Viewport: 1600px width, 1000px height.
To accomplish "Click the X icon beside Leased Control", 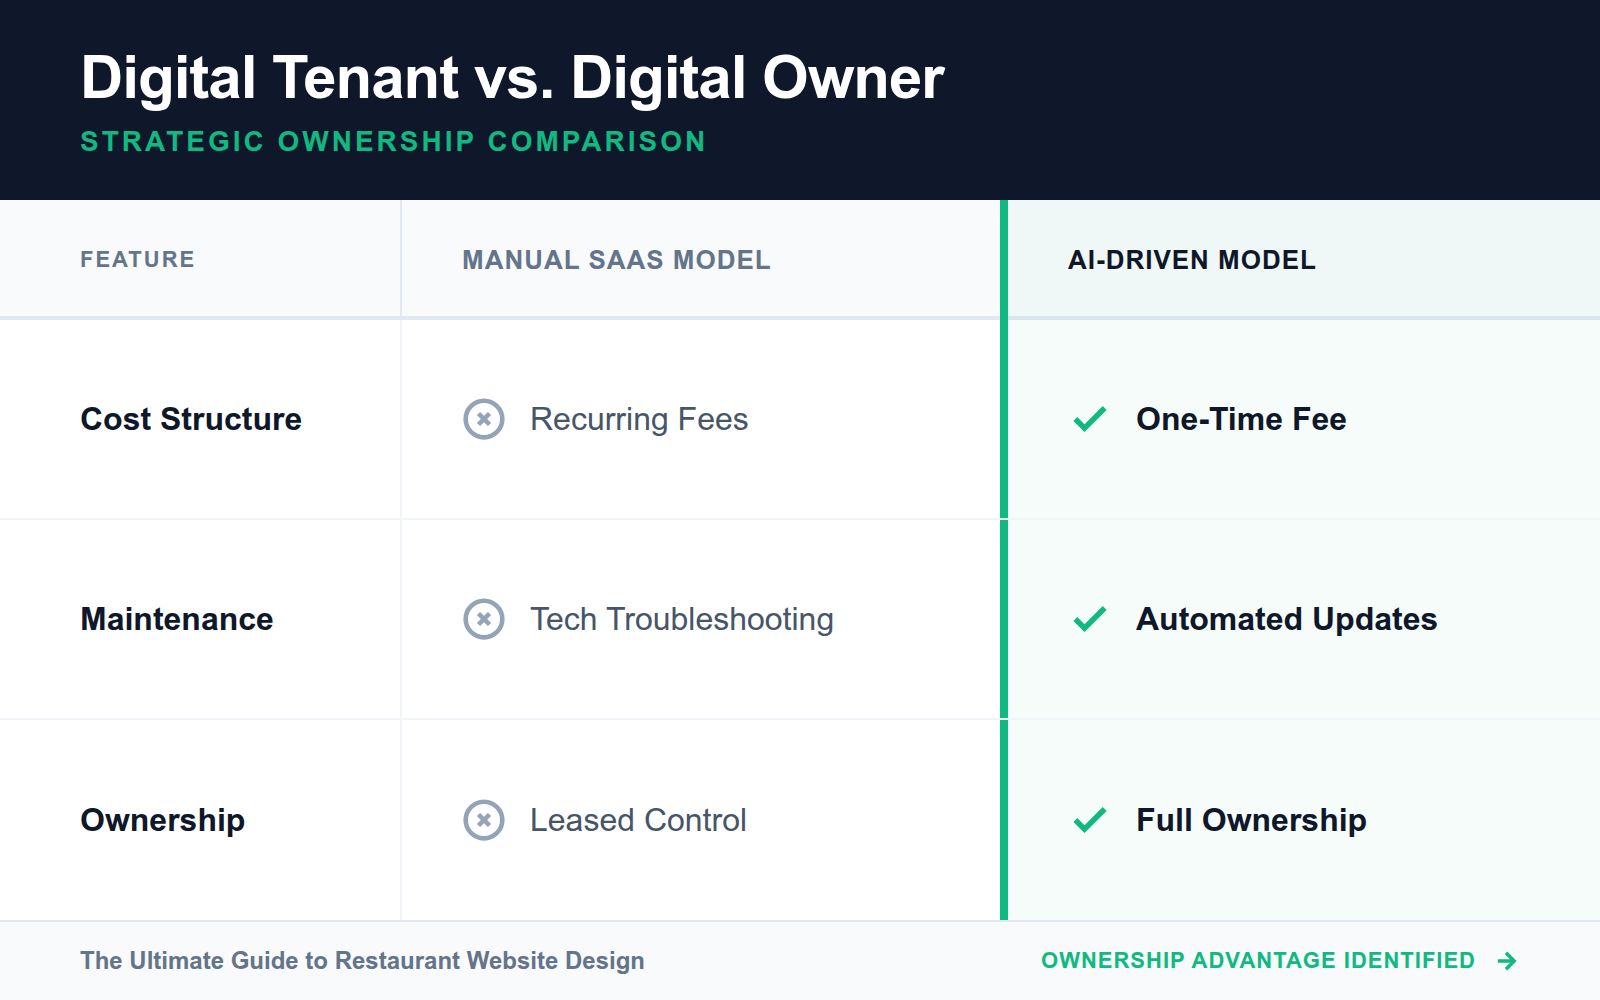I will [483, 821].
